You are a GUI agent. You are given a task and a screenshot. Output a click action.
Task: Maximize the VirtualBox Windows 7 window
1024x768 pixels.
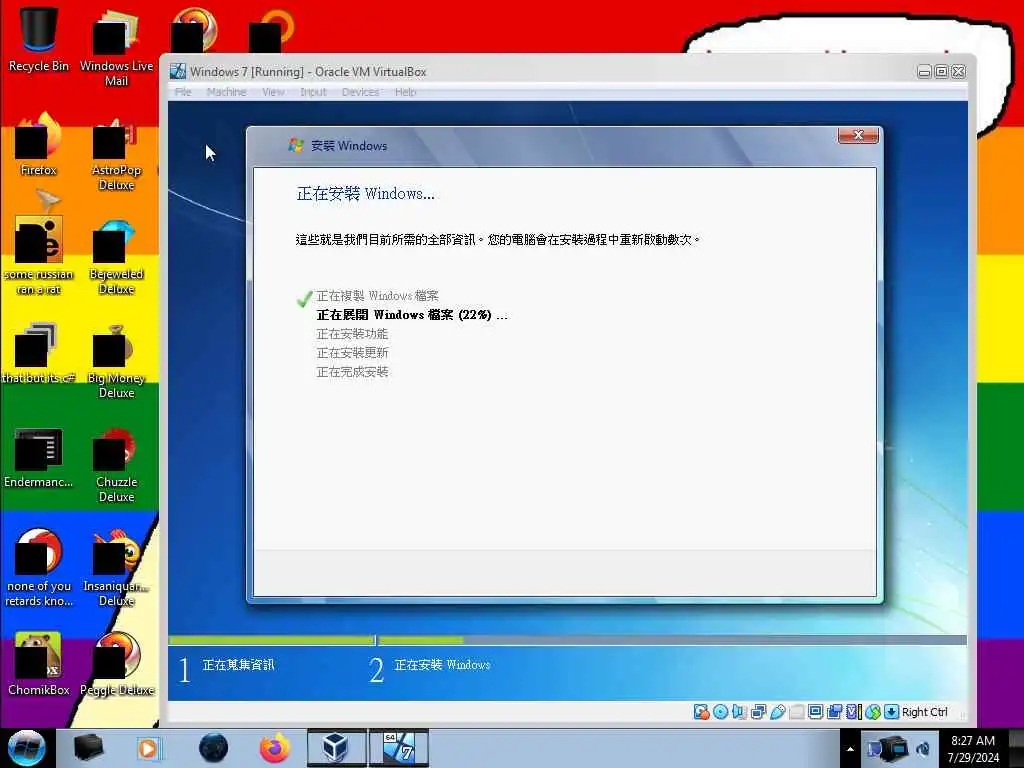point(941,72)
